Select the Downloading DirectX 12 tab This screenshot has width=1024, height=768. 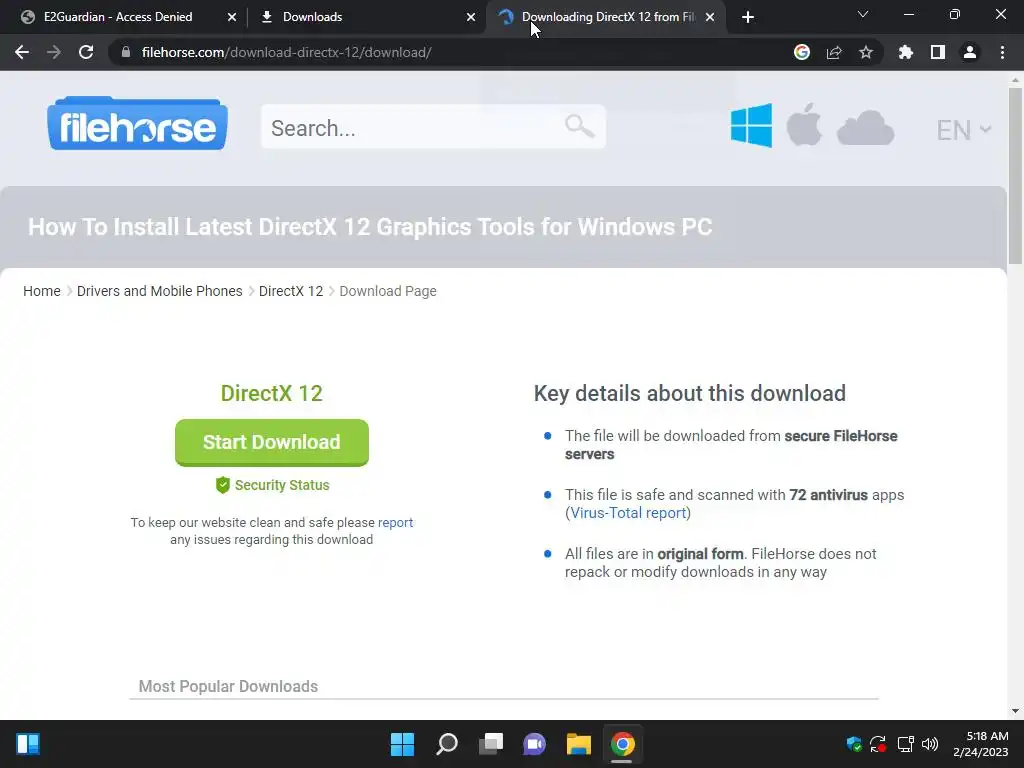(x=607, y=17)
